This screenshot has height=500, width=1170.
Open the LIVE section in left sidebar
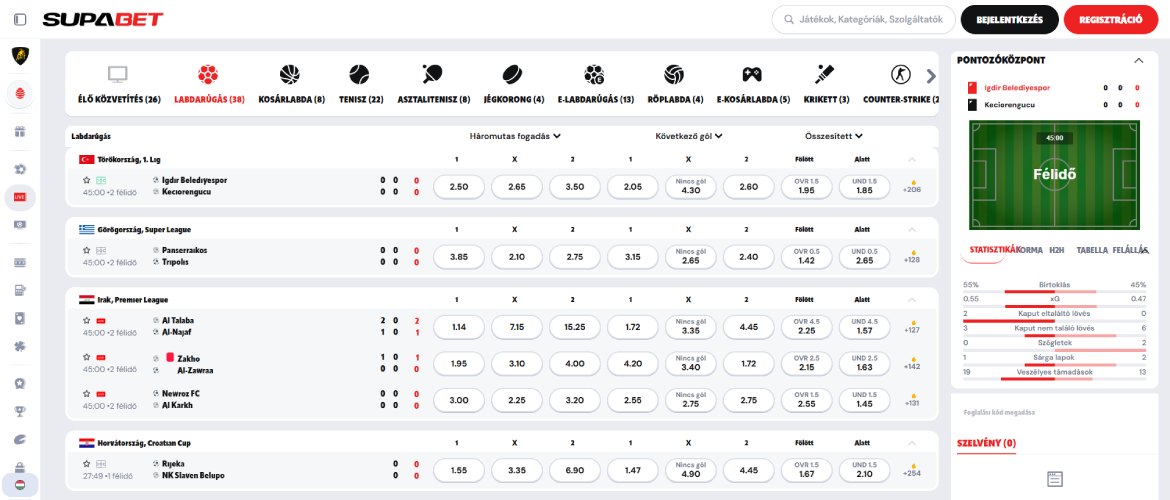coord(20,198)
